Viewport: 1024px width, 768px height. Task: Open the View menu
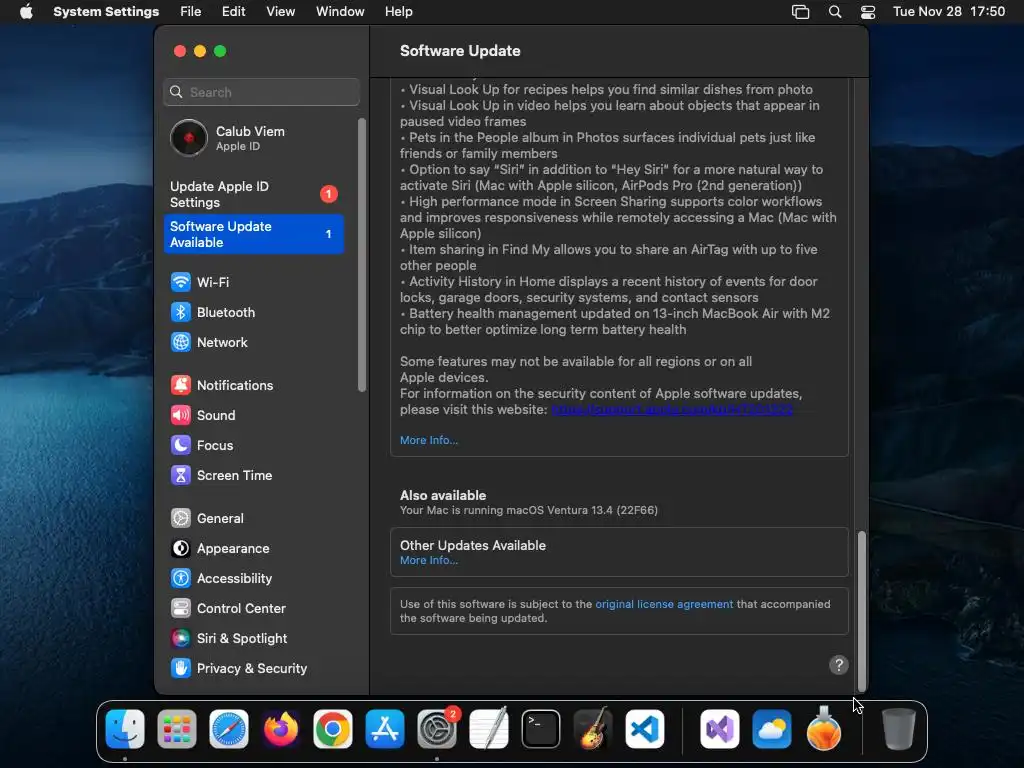click(x=280, y=12)
